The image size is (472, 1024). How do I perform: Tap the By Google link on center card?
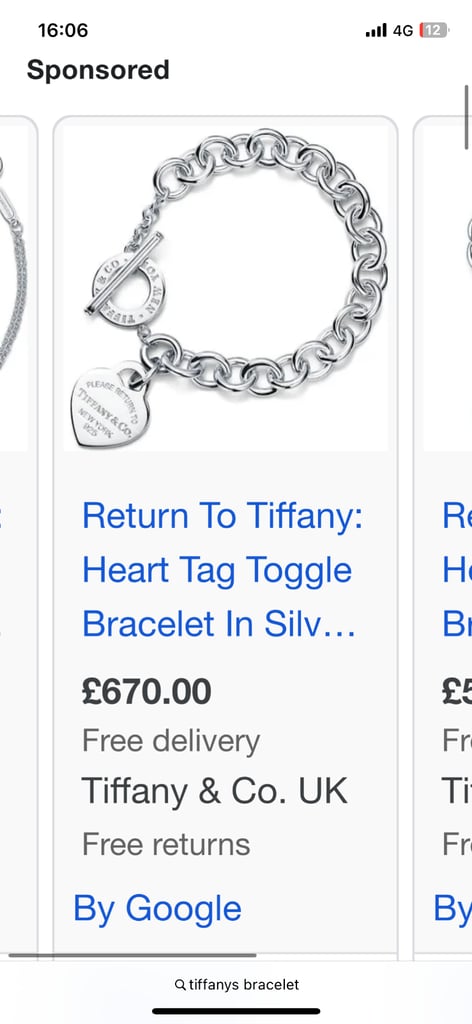click(x=157, y=908)
